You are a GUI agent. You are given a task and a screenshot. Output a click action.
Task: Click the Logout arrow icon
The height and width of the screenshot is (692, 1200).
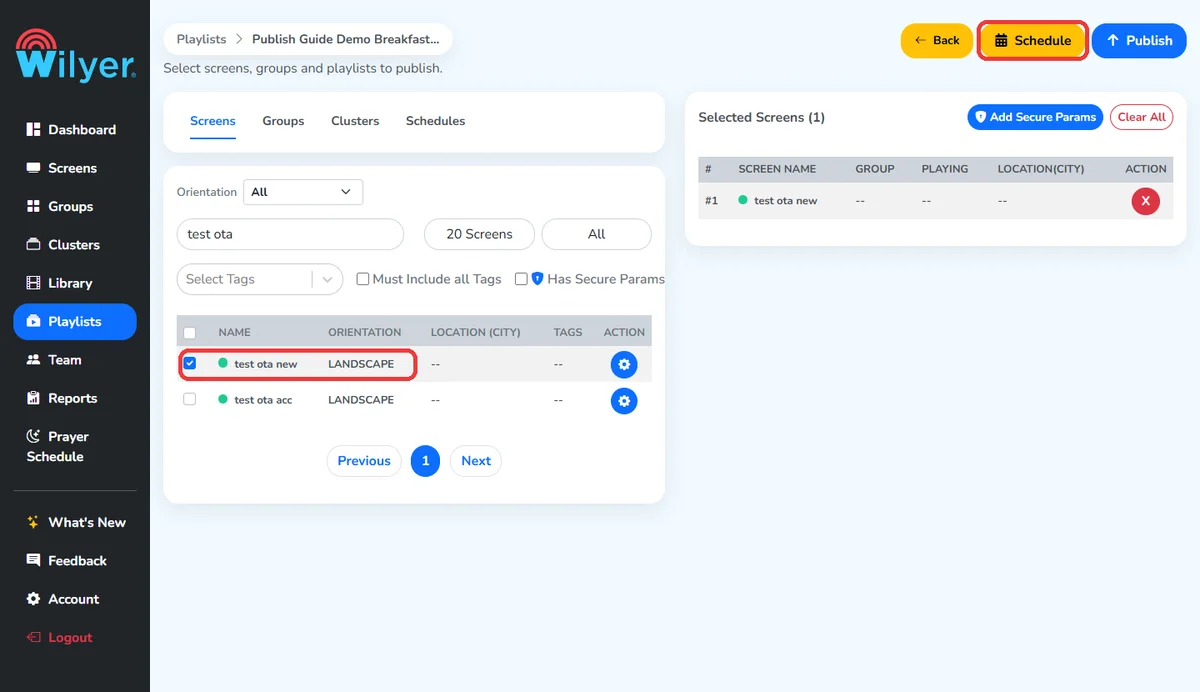coord(33,638)
